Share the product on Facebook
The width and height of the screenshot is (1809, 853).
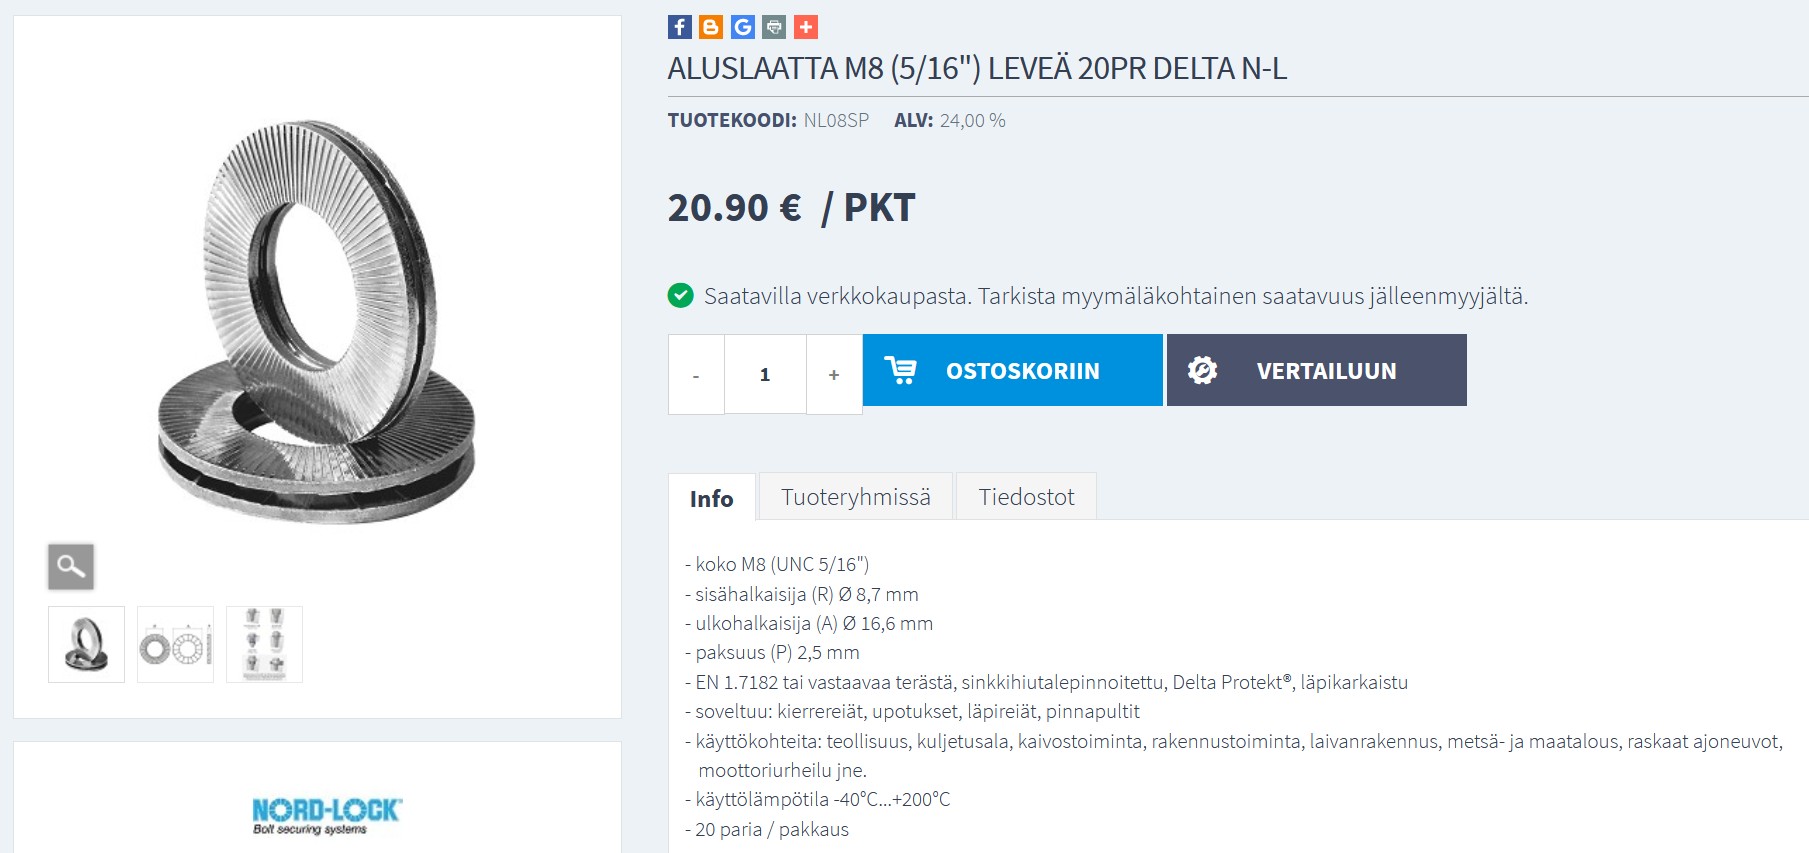point(679,27)
